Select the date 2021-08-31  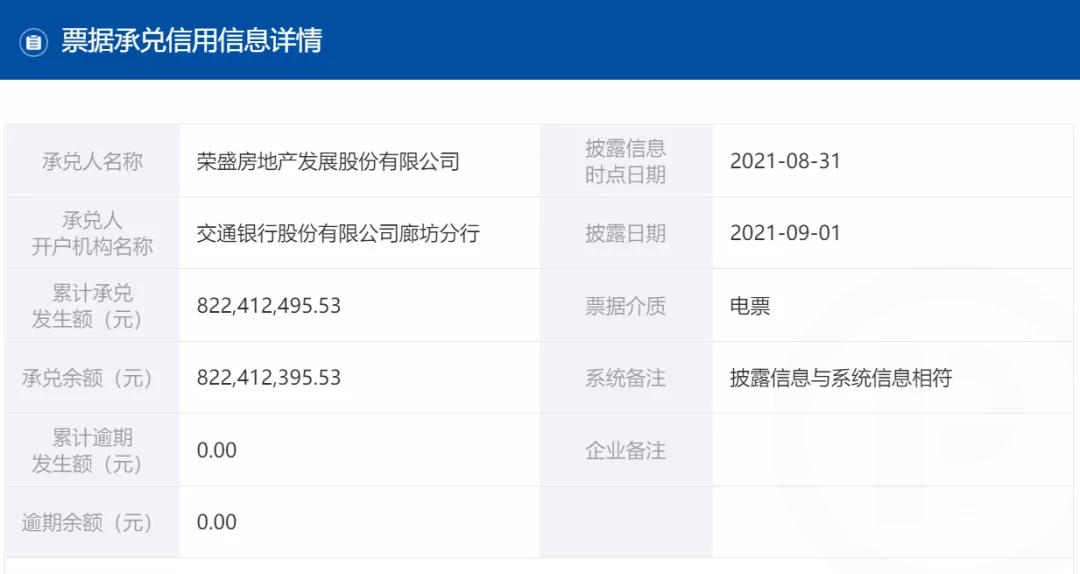785,161
